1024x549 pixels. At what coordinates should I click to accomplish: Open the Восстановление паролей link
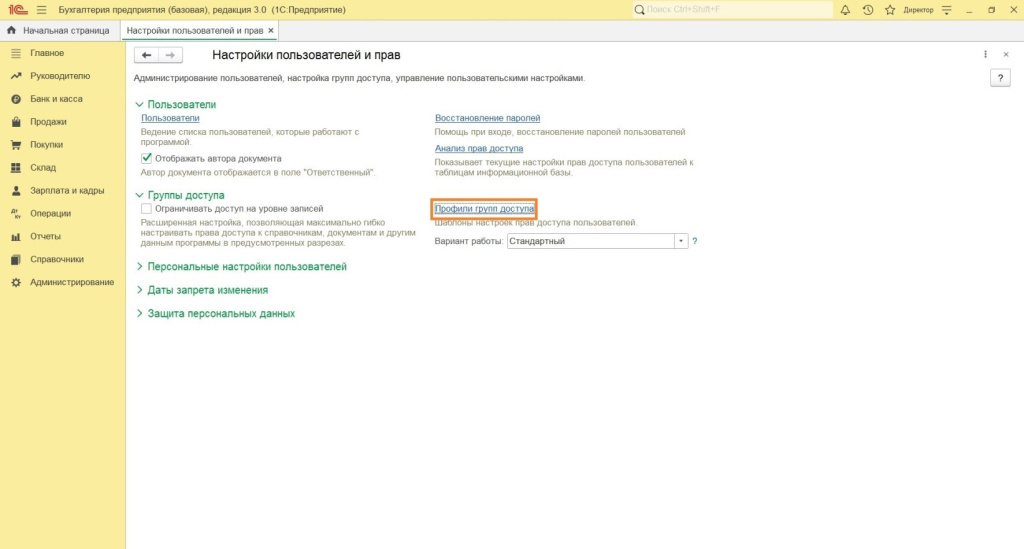click(487, 118)
